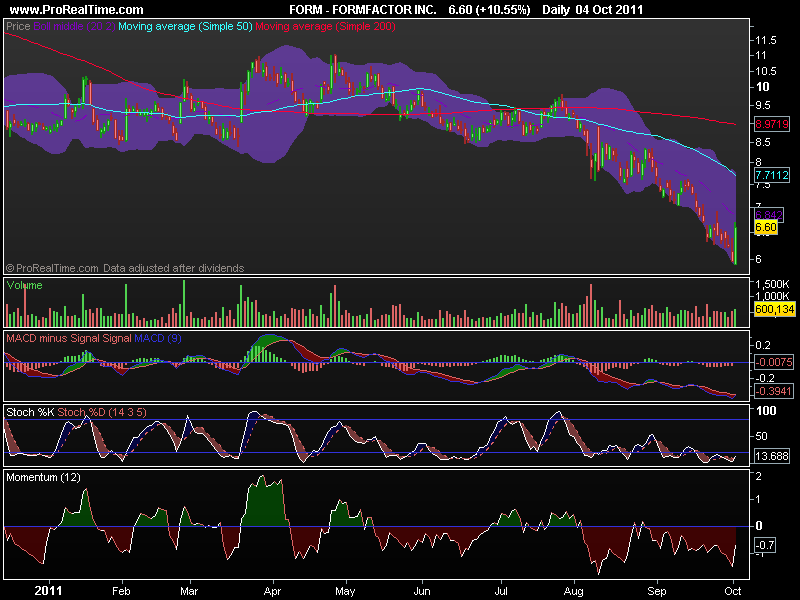
Task: Click the May marker on time axis
Action: click(345, 591)
